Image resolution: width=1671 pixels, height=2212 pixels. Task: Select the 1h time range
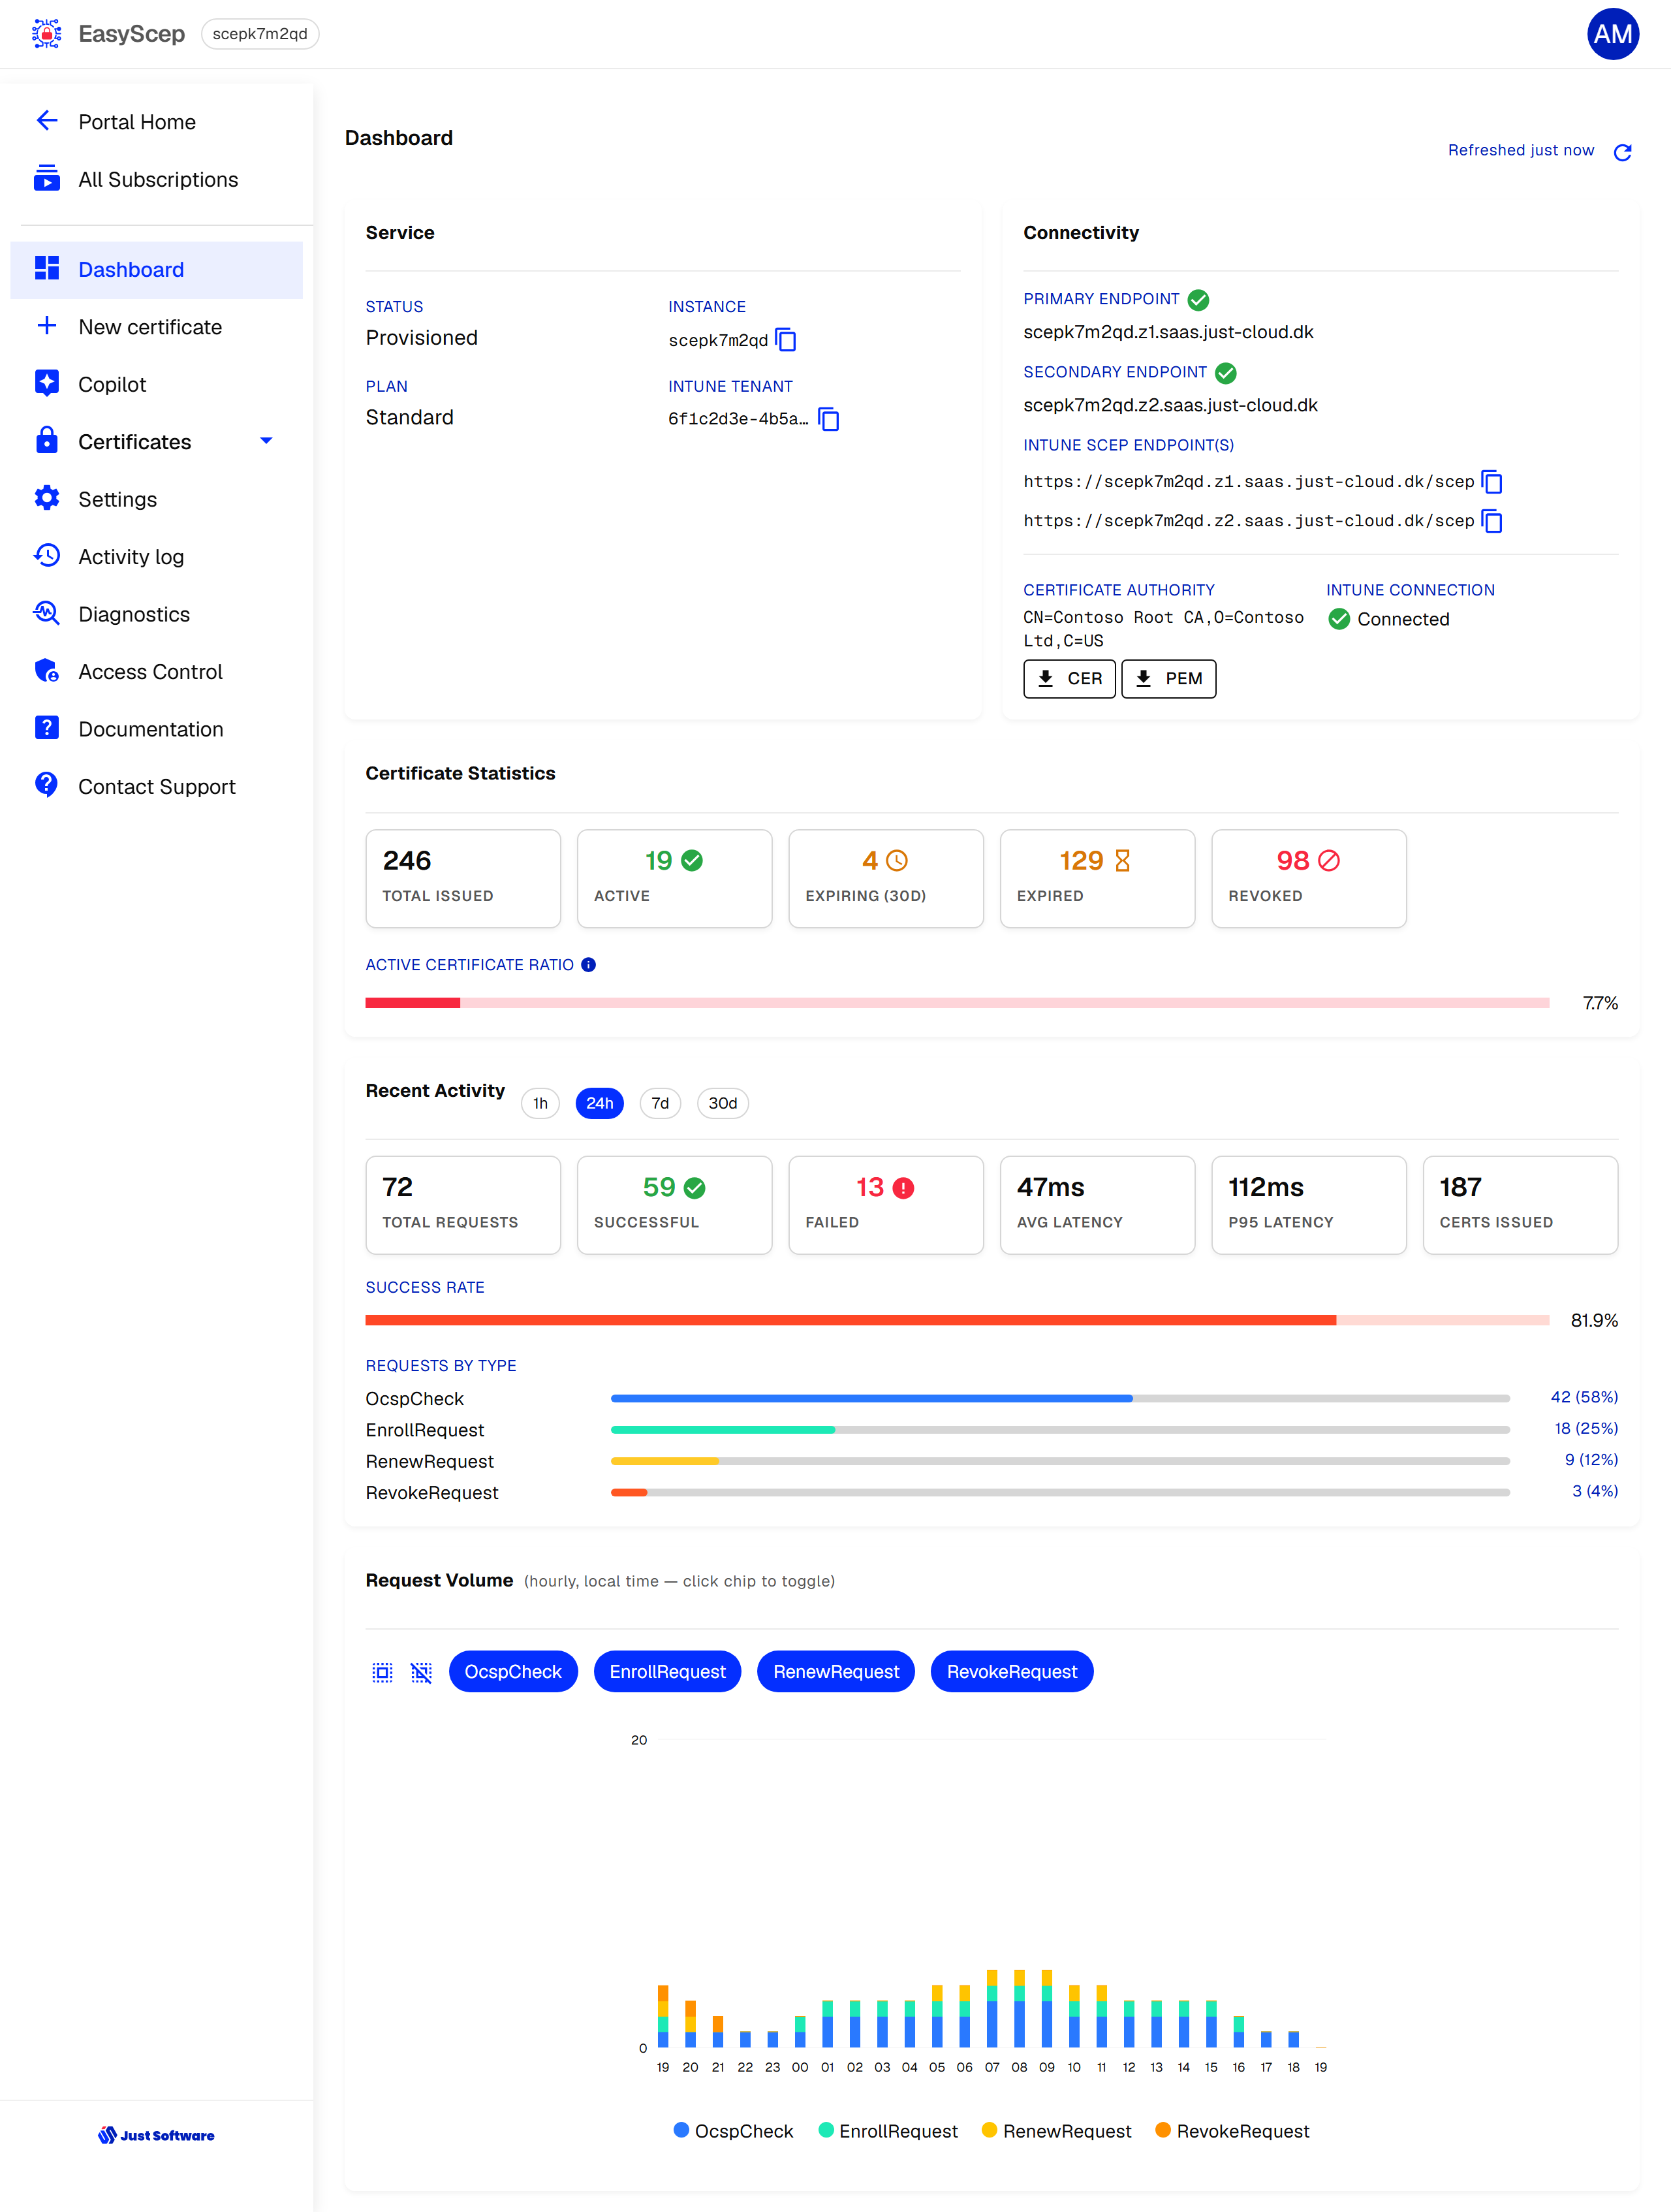coord(540,1103)
